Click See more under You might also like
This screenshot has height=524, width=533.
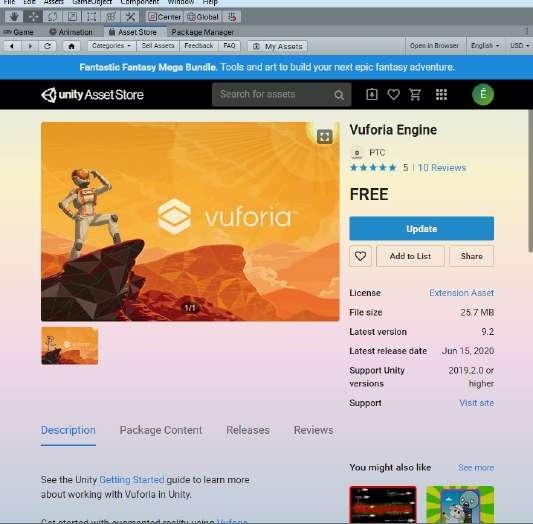point(476,468)
